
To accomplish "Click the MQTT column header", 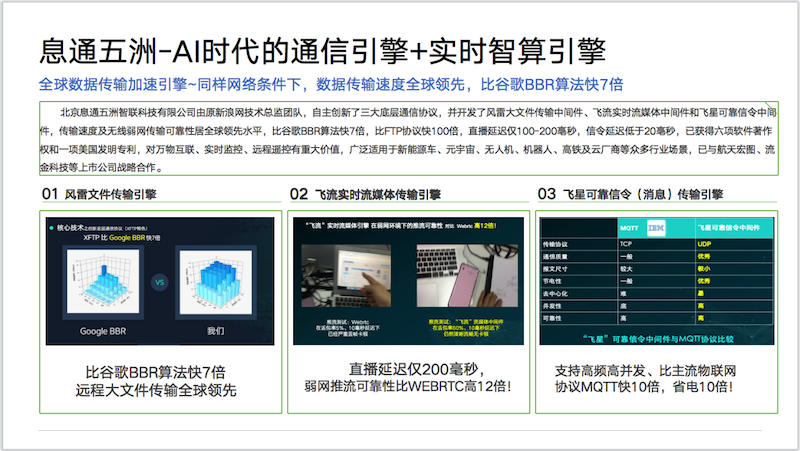I will point(629,228).
